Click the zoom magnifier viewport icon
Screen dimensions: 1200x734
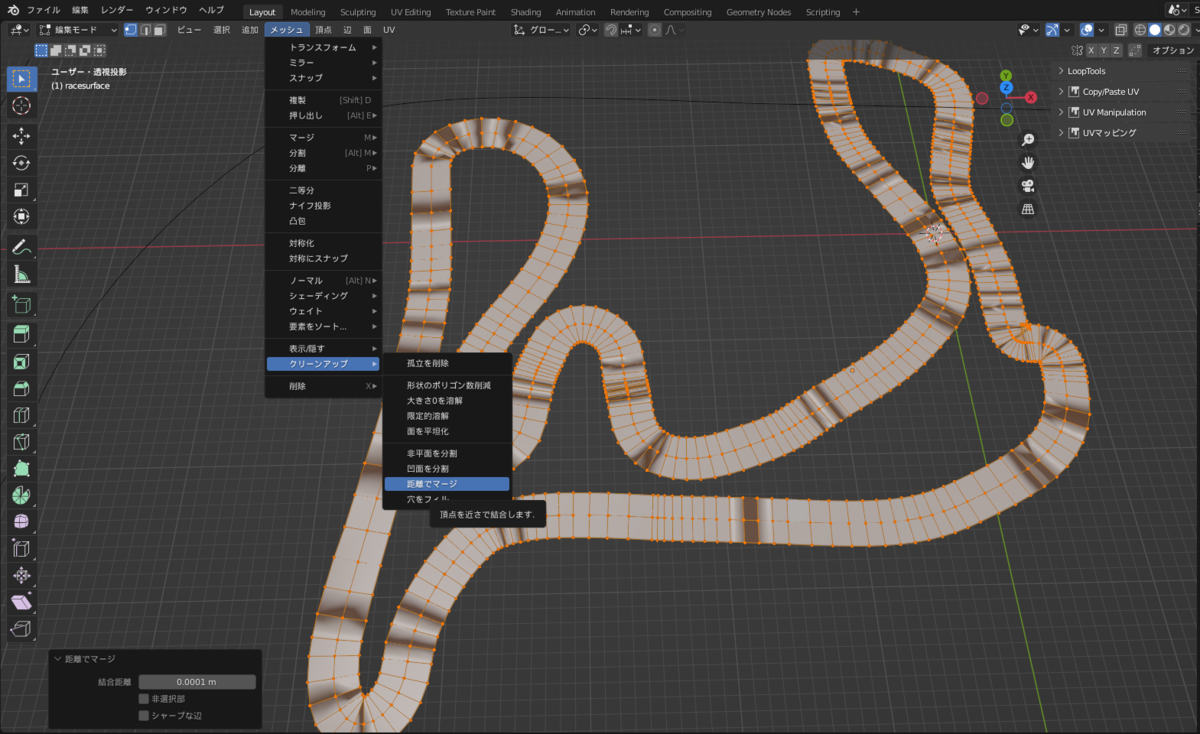point(1027,140)
